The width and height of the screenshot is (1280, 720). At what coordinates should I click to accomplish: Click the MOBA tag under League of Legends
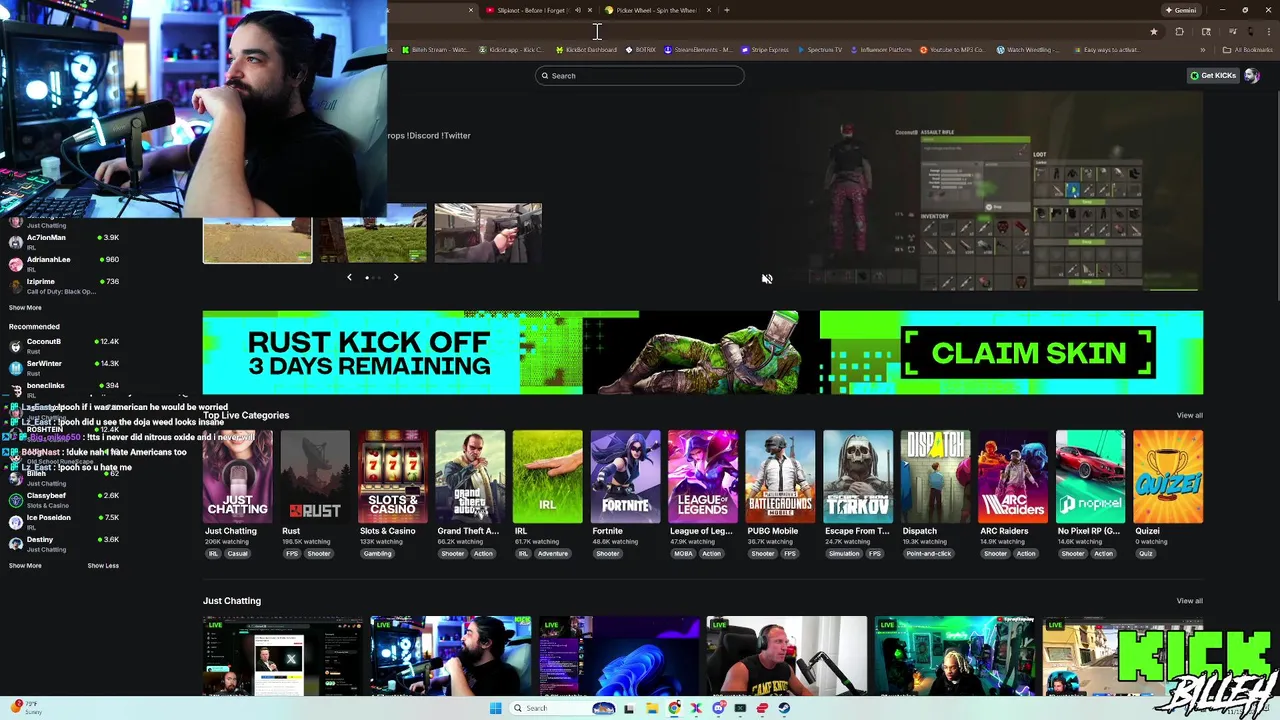tap(683, 554)
